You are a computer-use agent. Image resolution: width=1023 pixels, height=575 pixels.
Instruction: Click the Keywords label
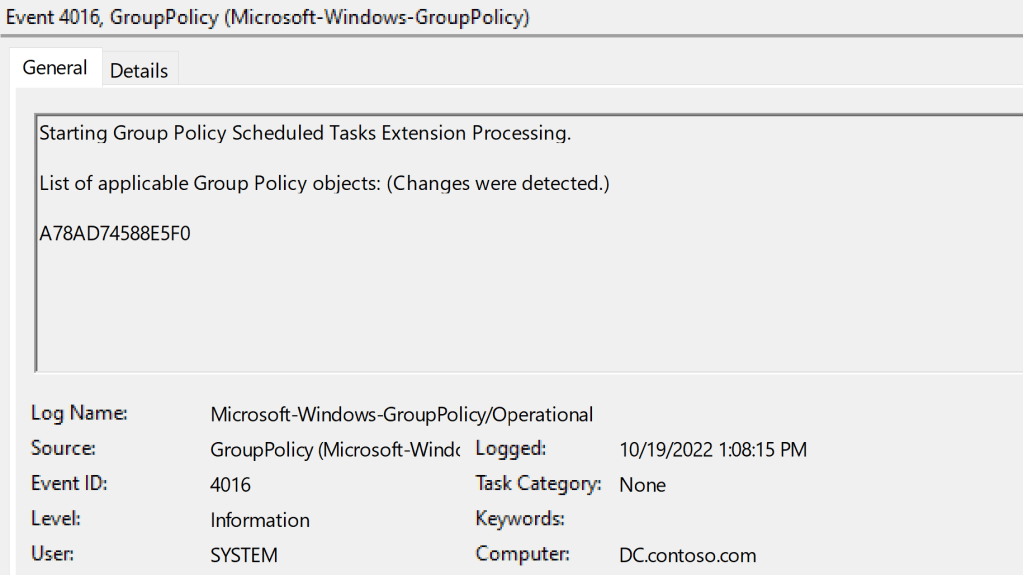pyautogui.click(x=520, y=519)
